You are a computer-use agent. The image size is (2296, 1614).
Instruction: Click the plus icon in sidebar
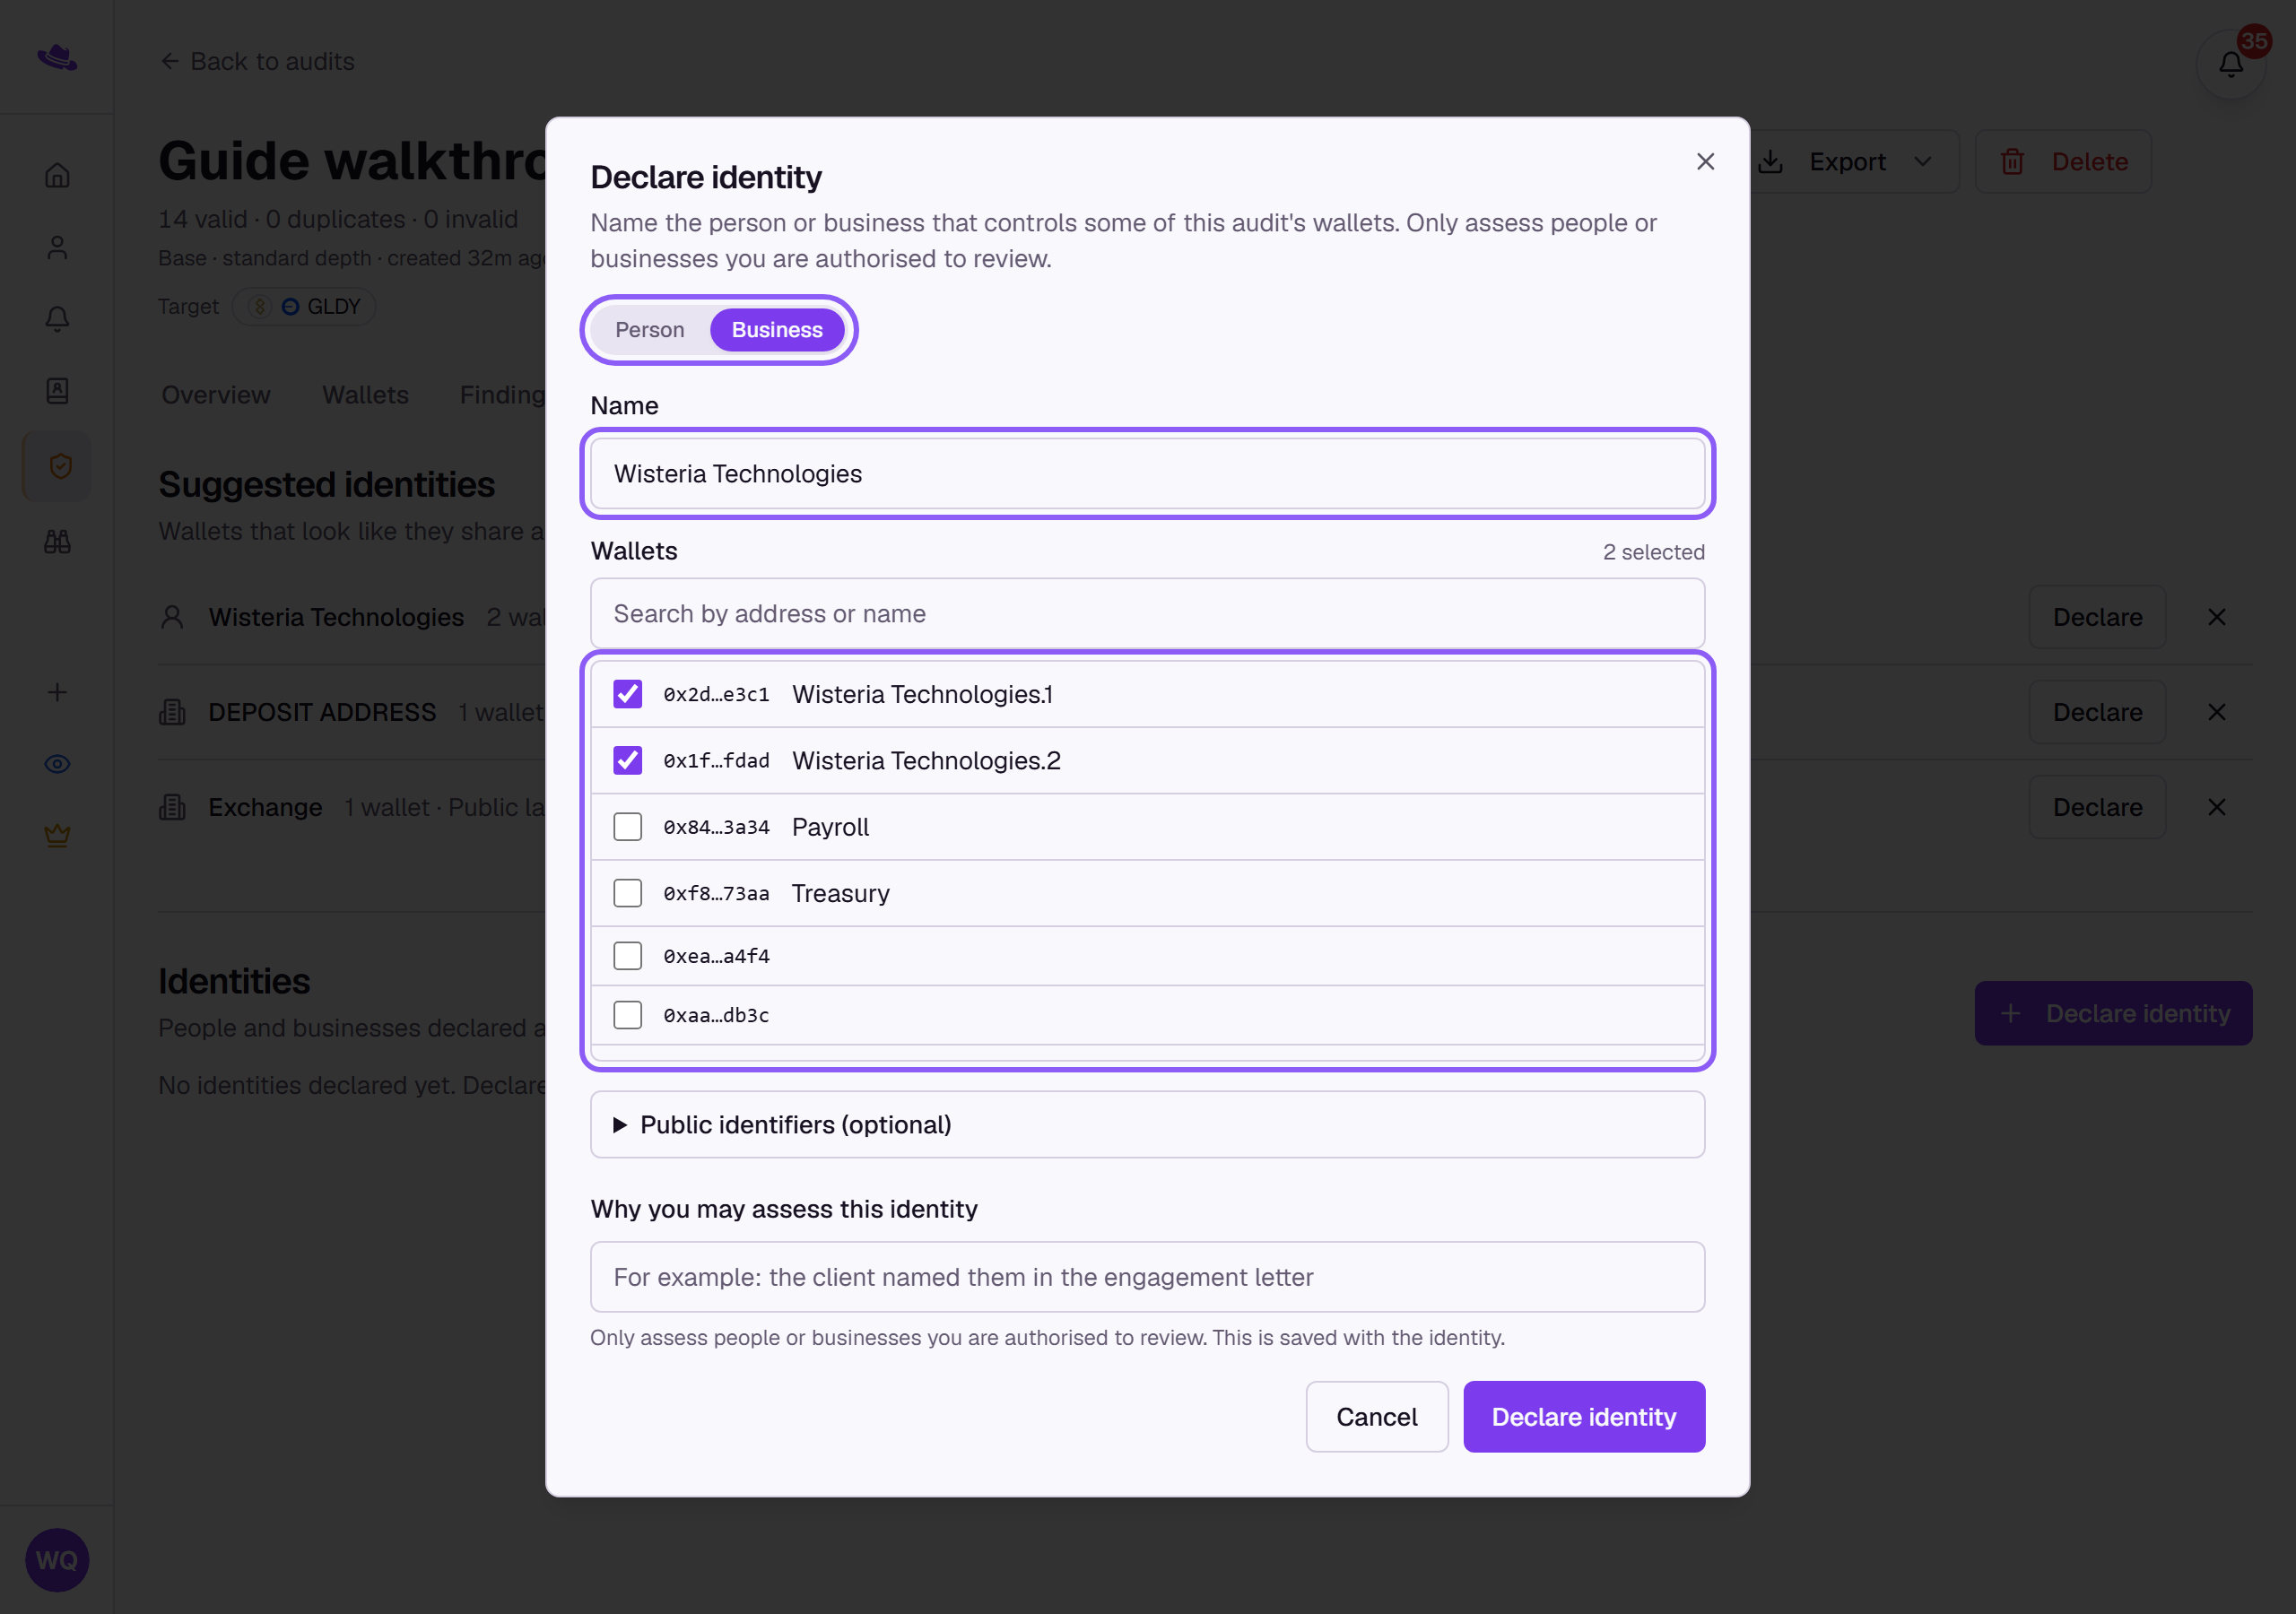pos(57,692)
